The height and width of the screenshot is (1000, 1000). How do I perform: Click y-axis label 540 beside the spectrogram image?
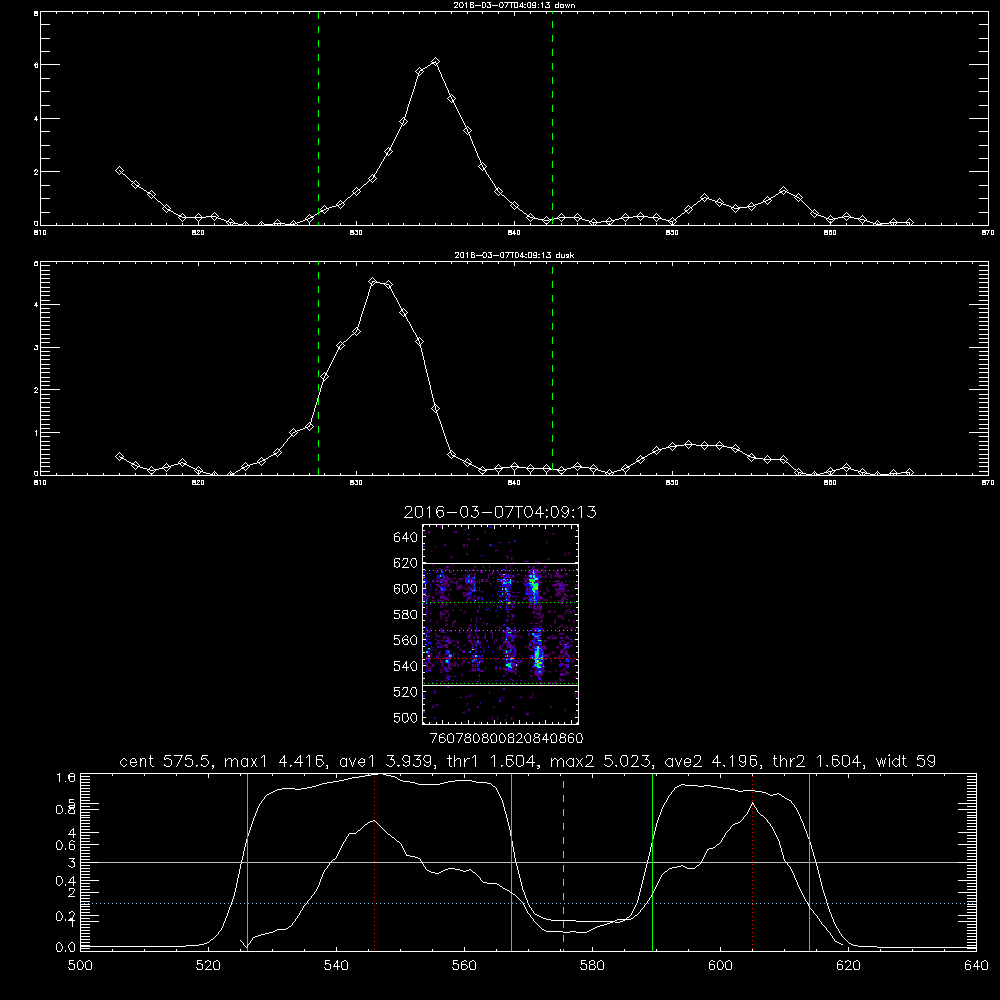pos(406,666)
